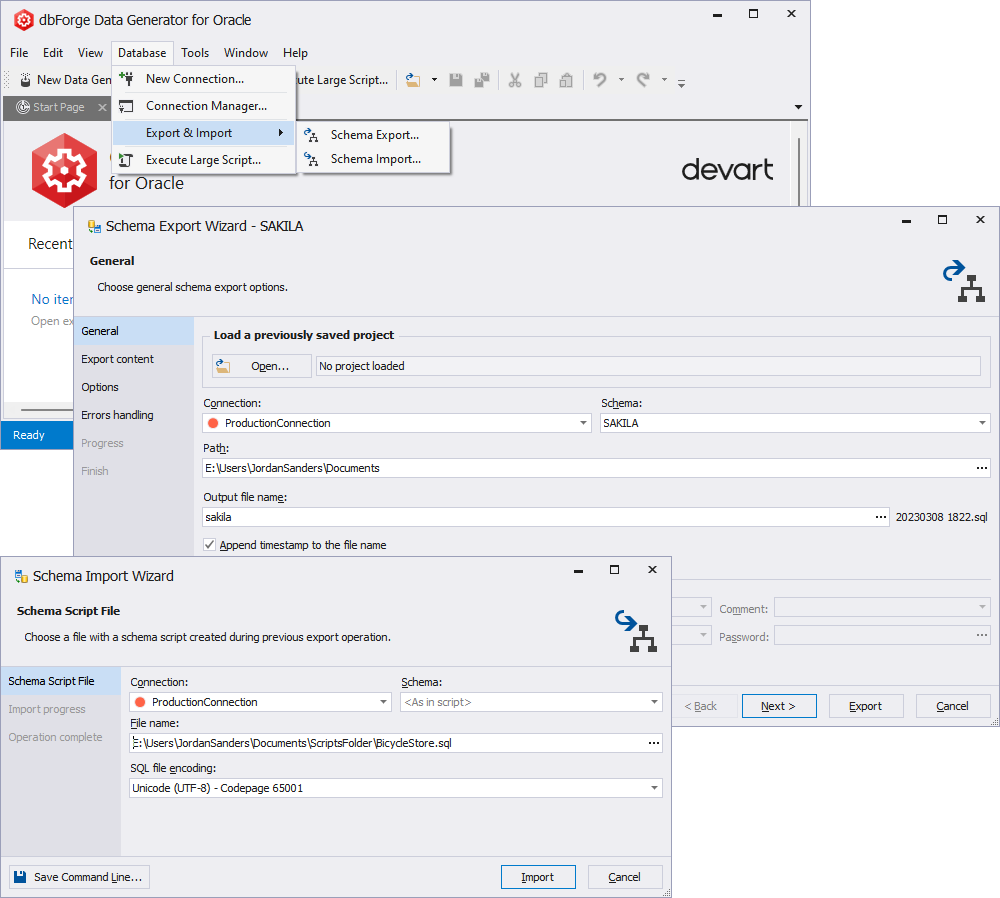Click the Path browse ellipsis button
Screen dimensions: 1000x898
tap(982, 468)
